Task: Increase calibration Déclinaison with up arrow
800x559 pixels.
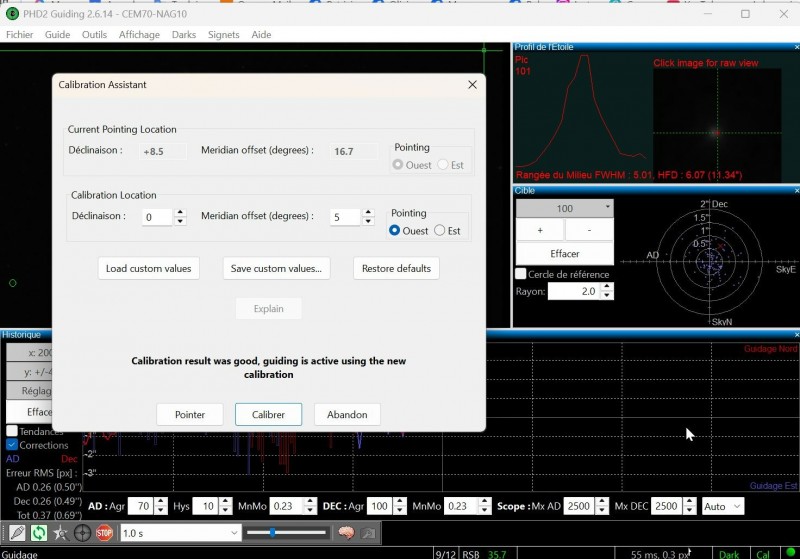Action: [x=180, y=212]
